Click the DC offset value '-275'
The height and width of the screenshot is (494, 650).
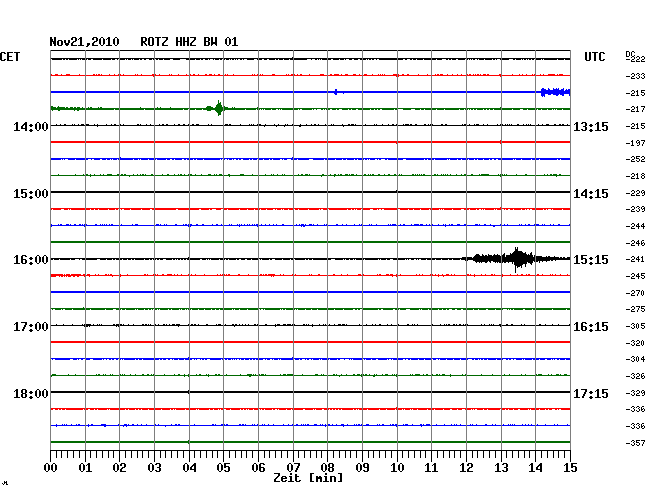click(635, 309)
